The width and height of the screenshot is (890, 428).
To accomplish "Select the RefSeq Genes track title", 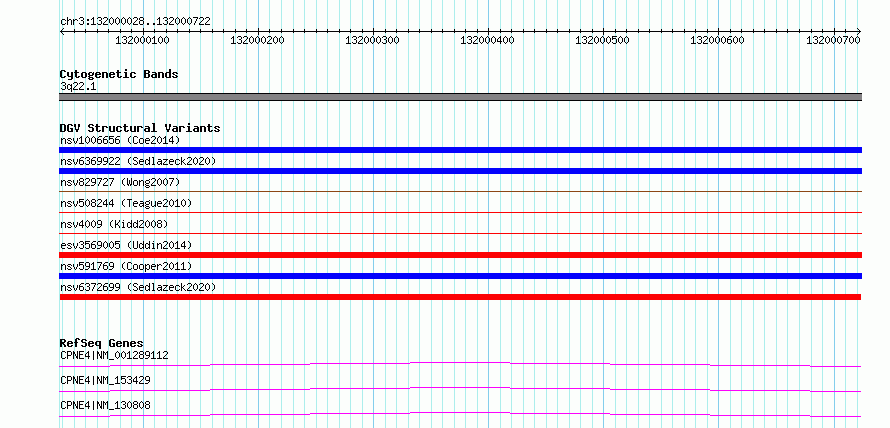I will (x=102, y=343).
